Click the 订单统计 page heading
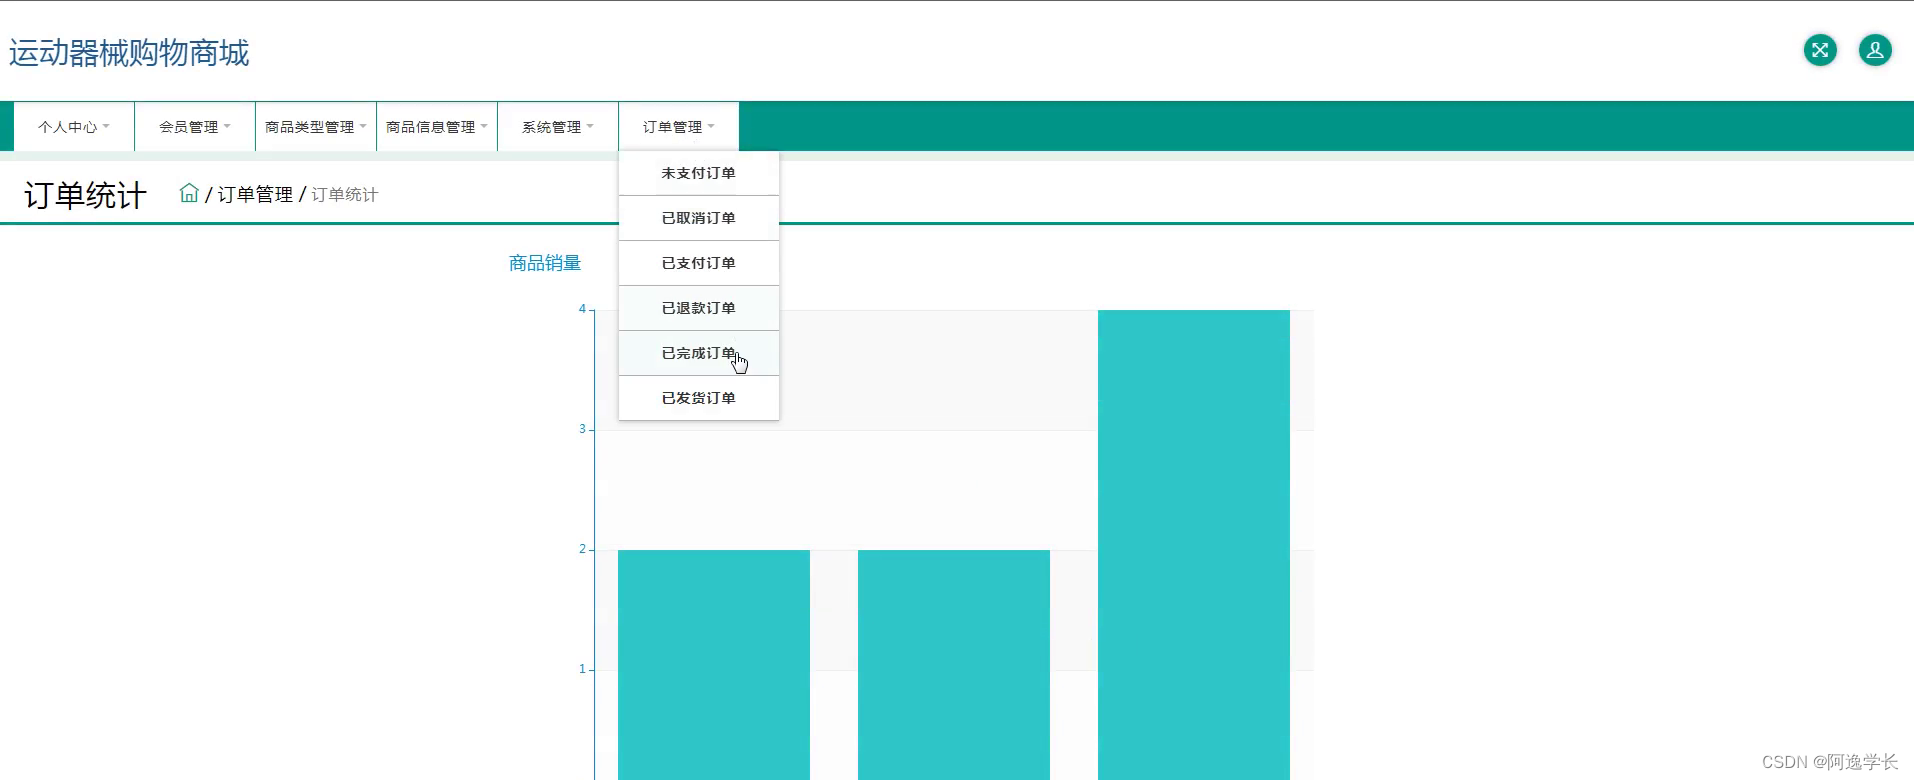Viewport: 1914px width, 780px height. 85,195
